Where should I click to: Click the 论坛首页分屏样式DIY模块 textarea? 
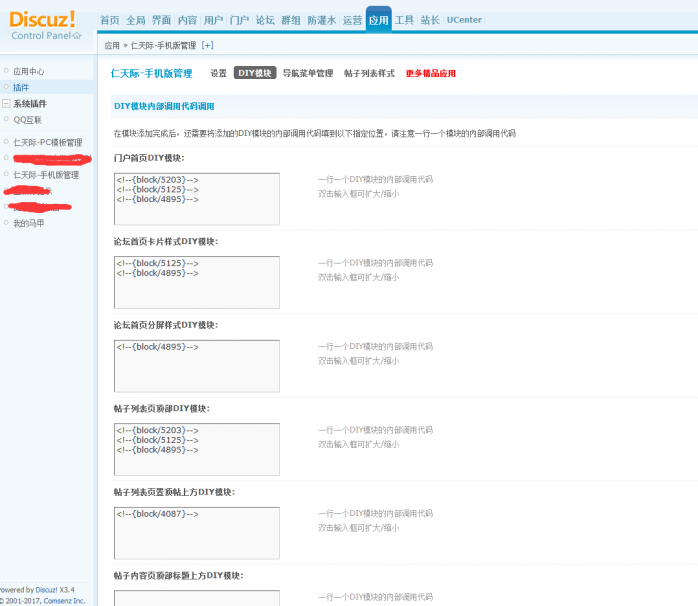197,366
